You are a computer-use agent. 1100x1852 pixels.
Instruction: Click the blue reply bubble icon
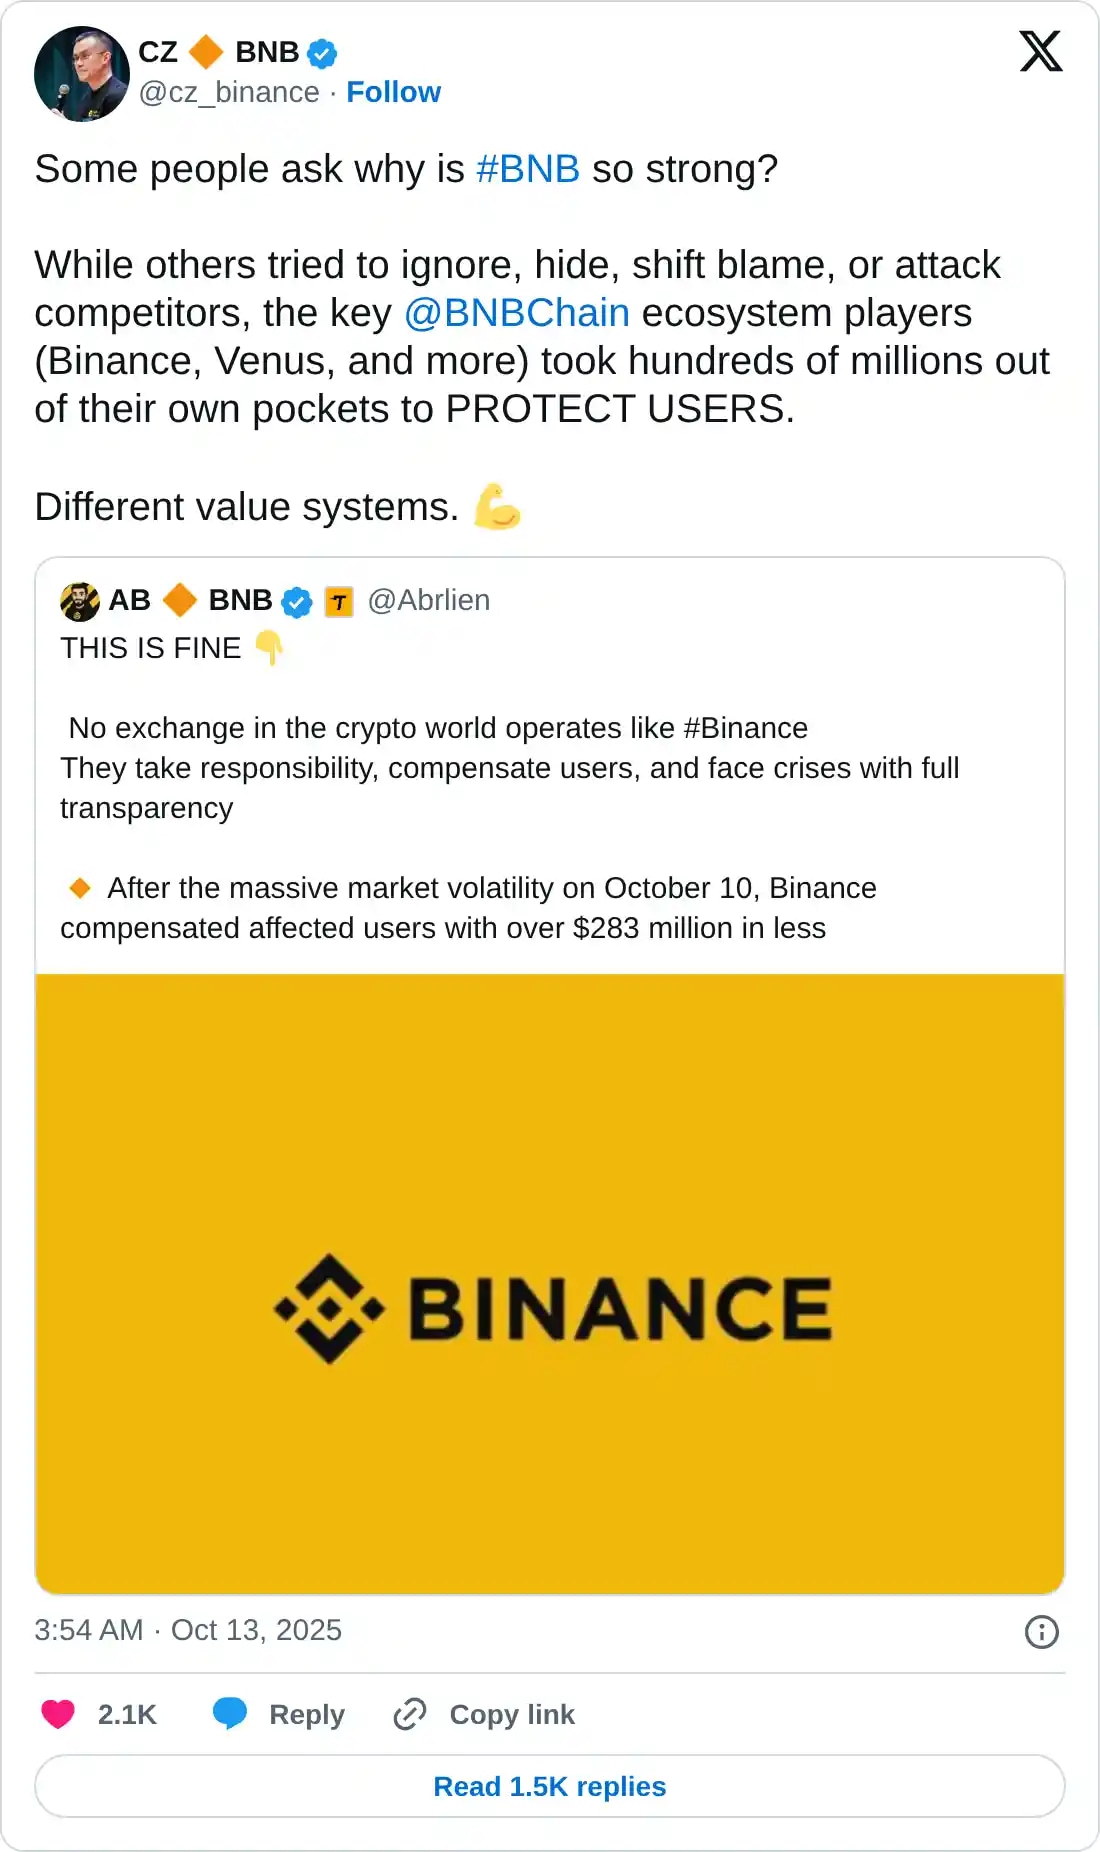tap(230, 1714)
